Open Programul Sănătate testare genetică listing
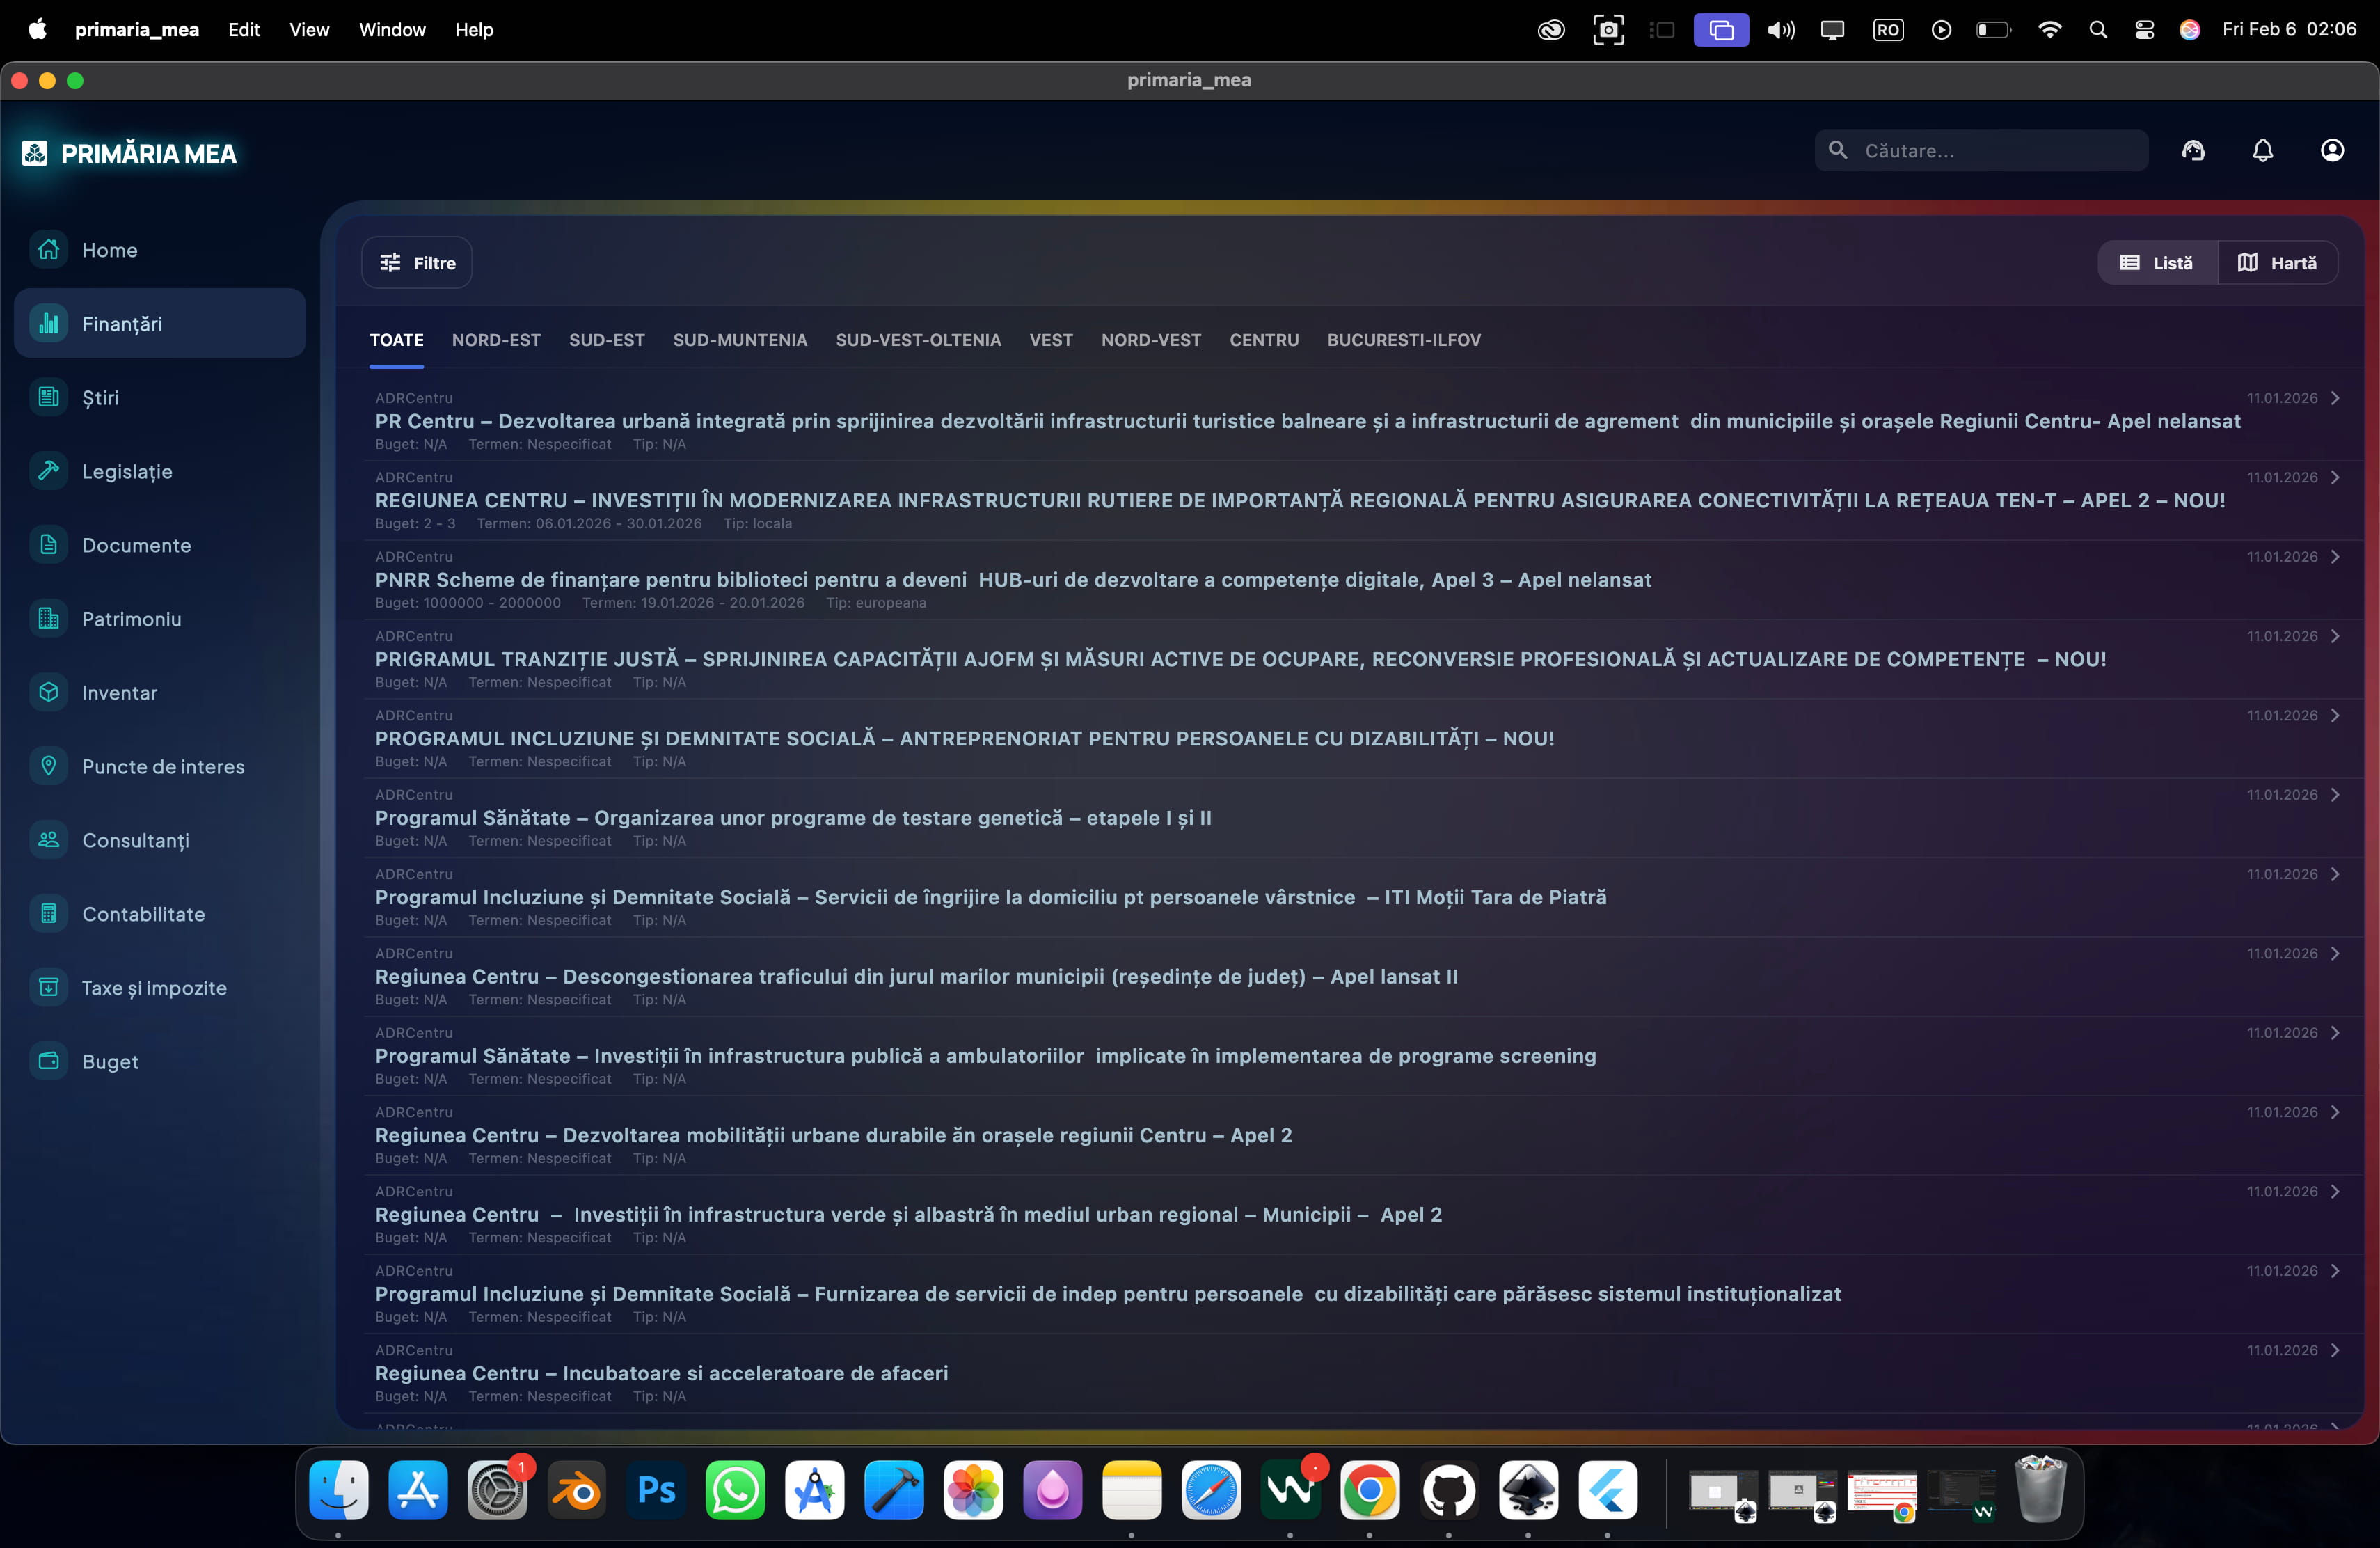2380x1548 pixels. 792,818
